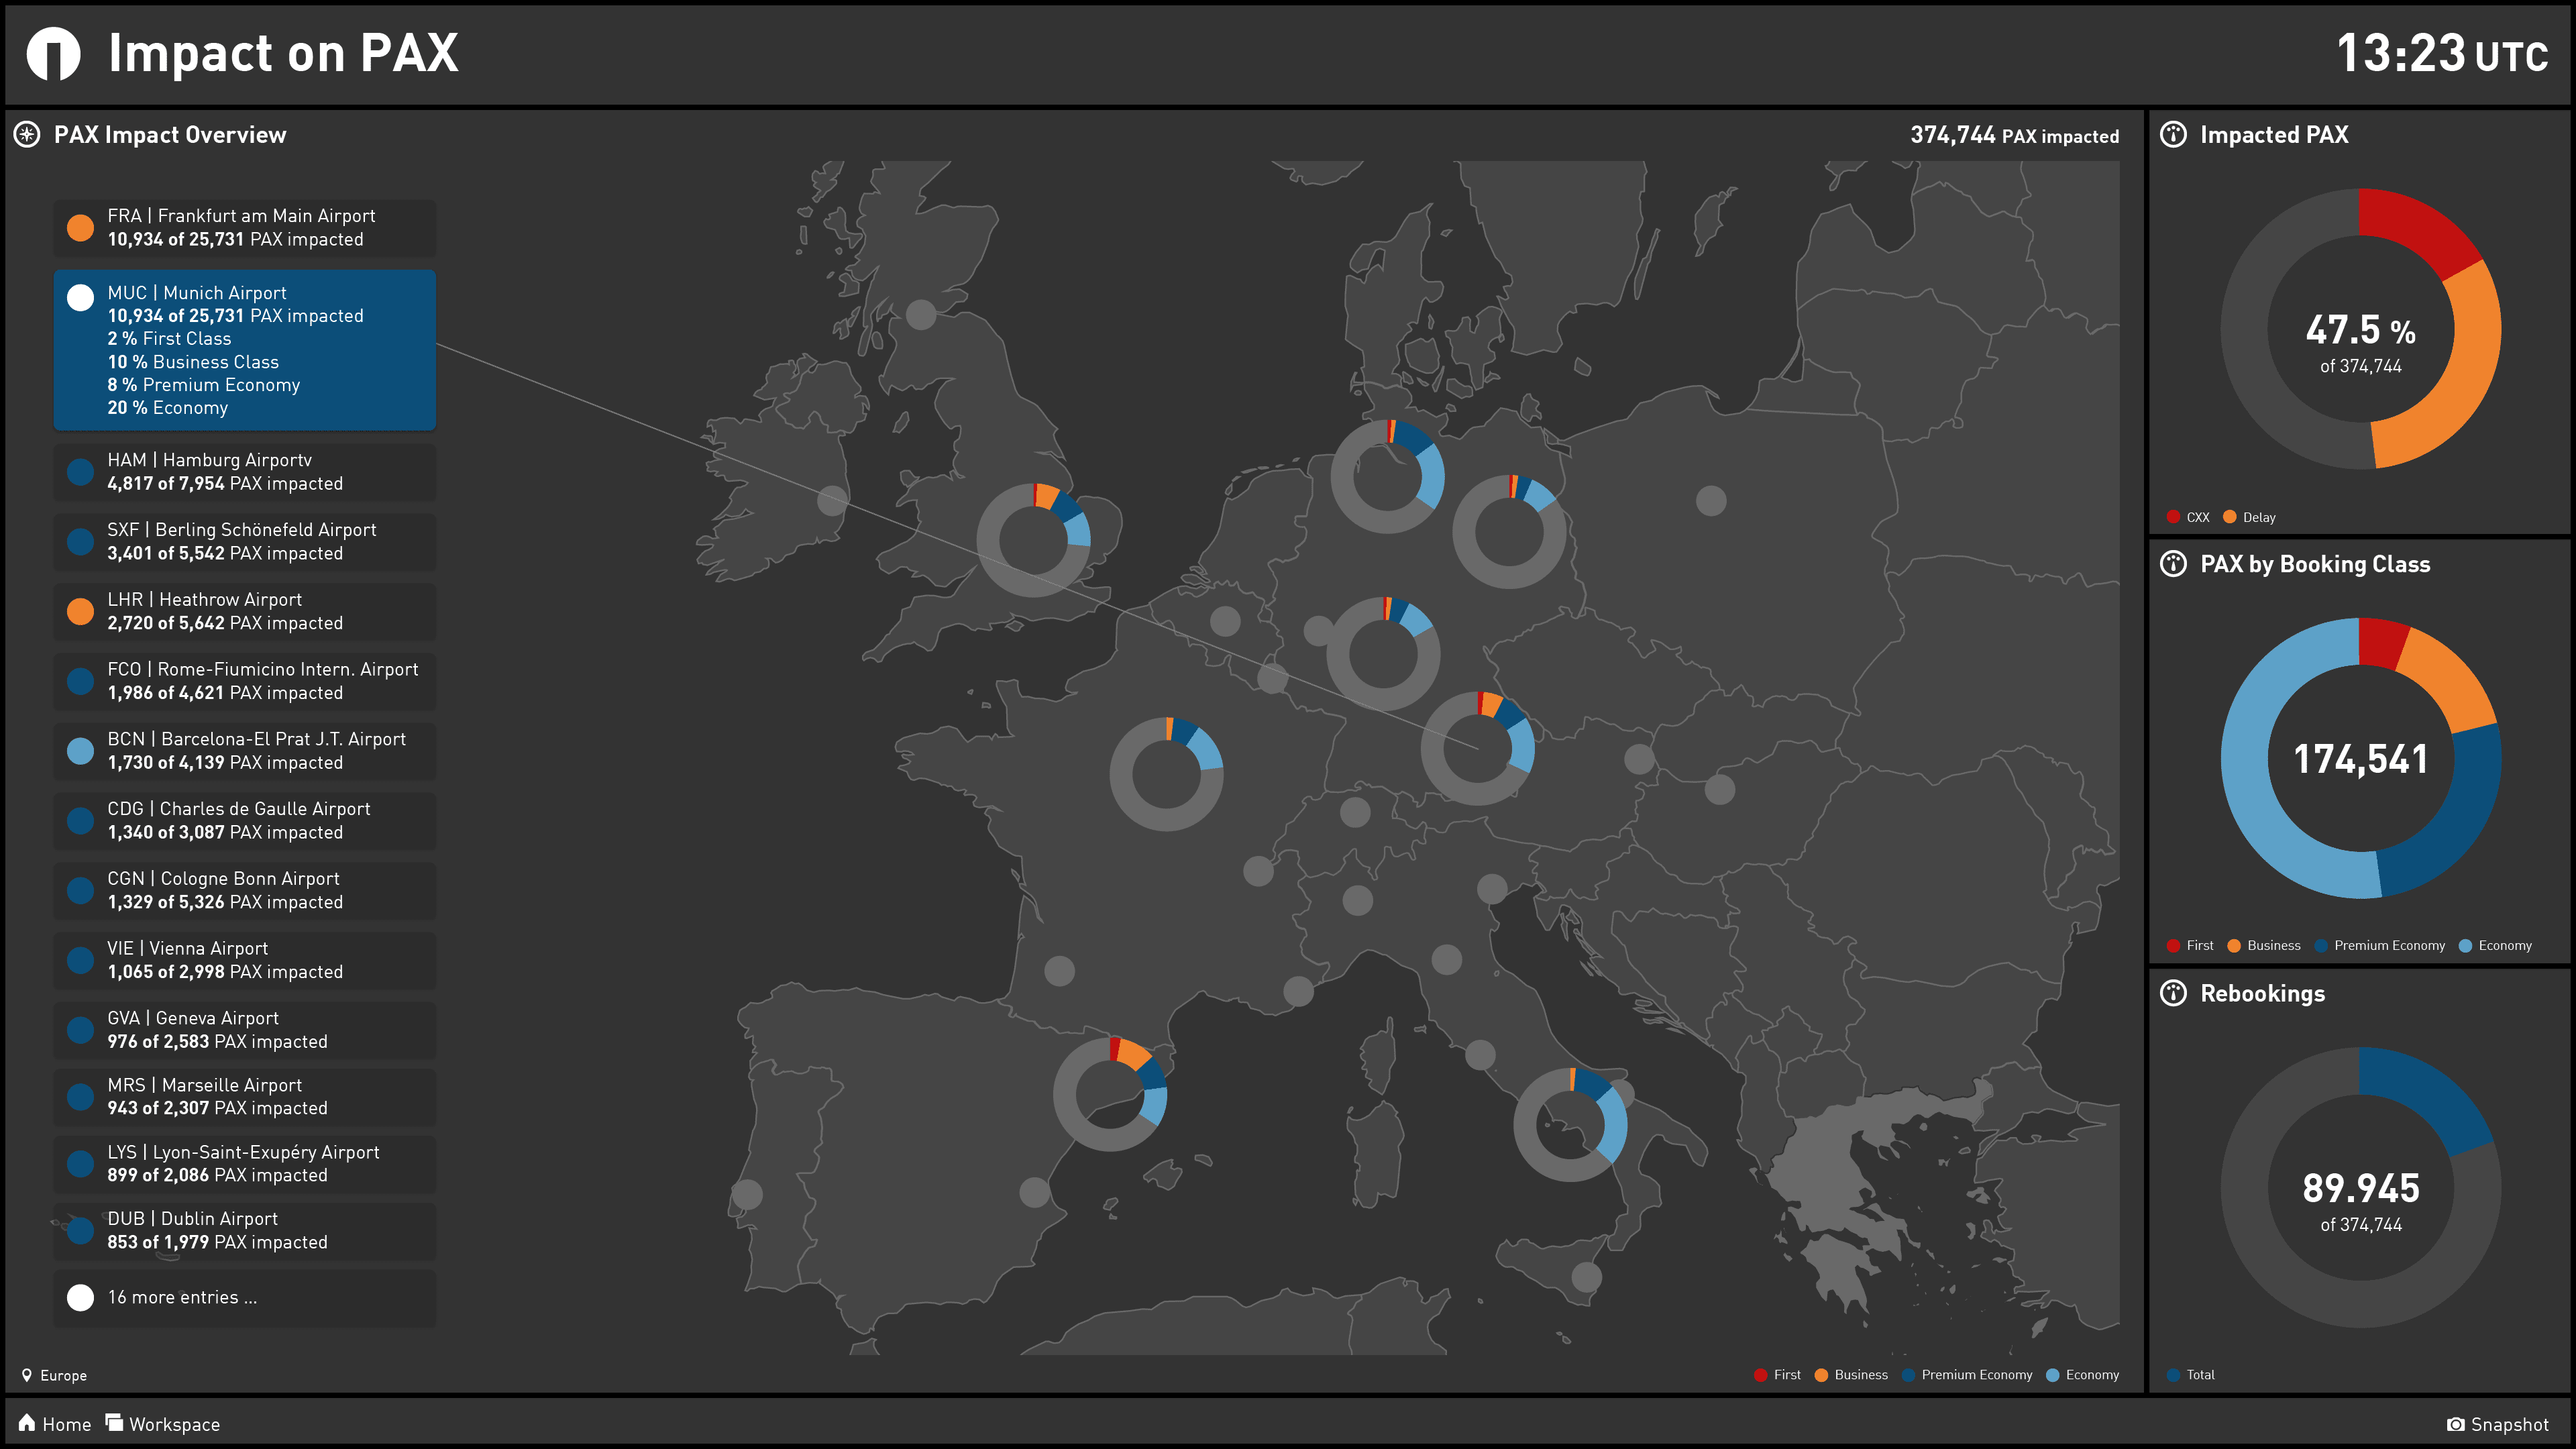Expand the 16 more entries row

(x=244, y=1298)
